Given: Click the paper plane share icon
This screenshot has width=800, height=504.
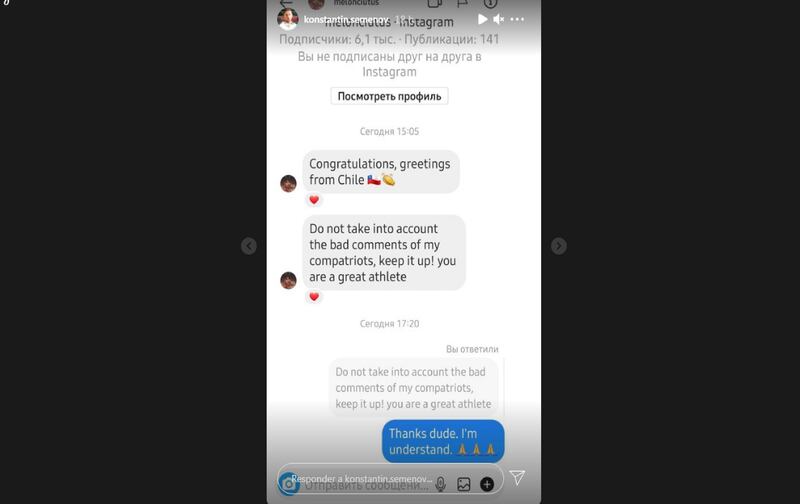Looking at the screenshot, I should coord(517,477).
